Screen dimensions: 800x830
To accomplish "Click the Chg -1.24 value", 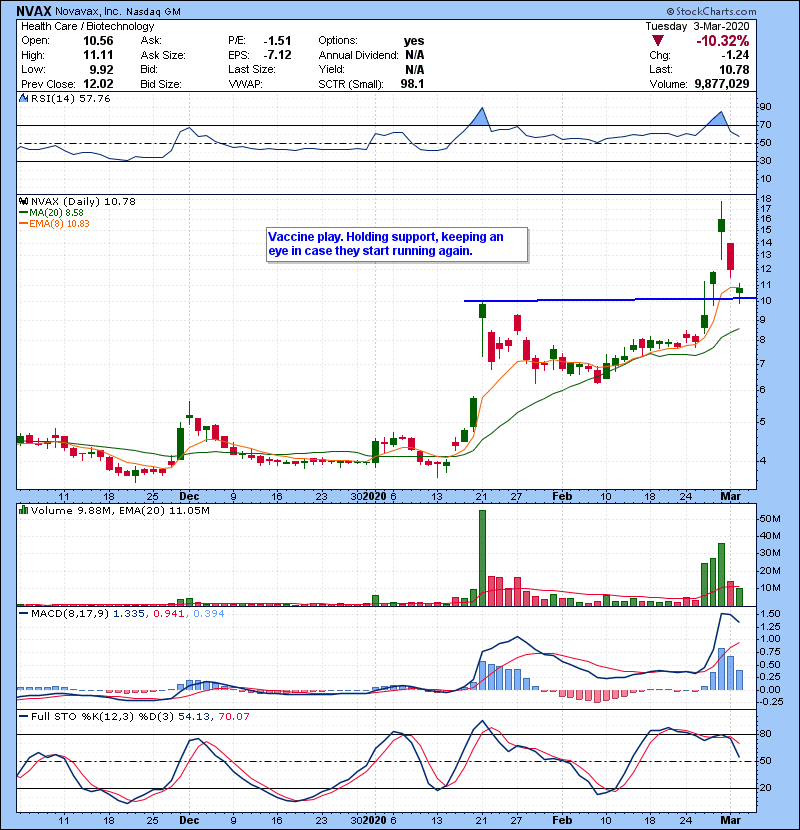I will pos(736,55).
